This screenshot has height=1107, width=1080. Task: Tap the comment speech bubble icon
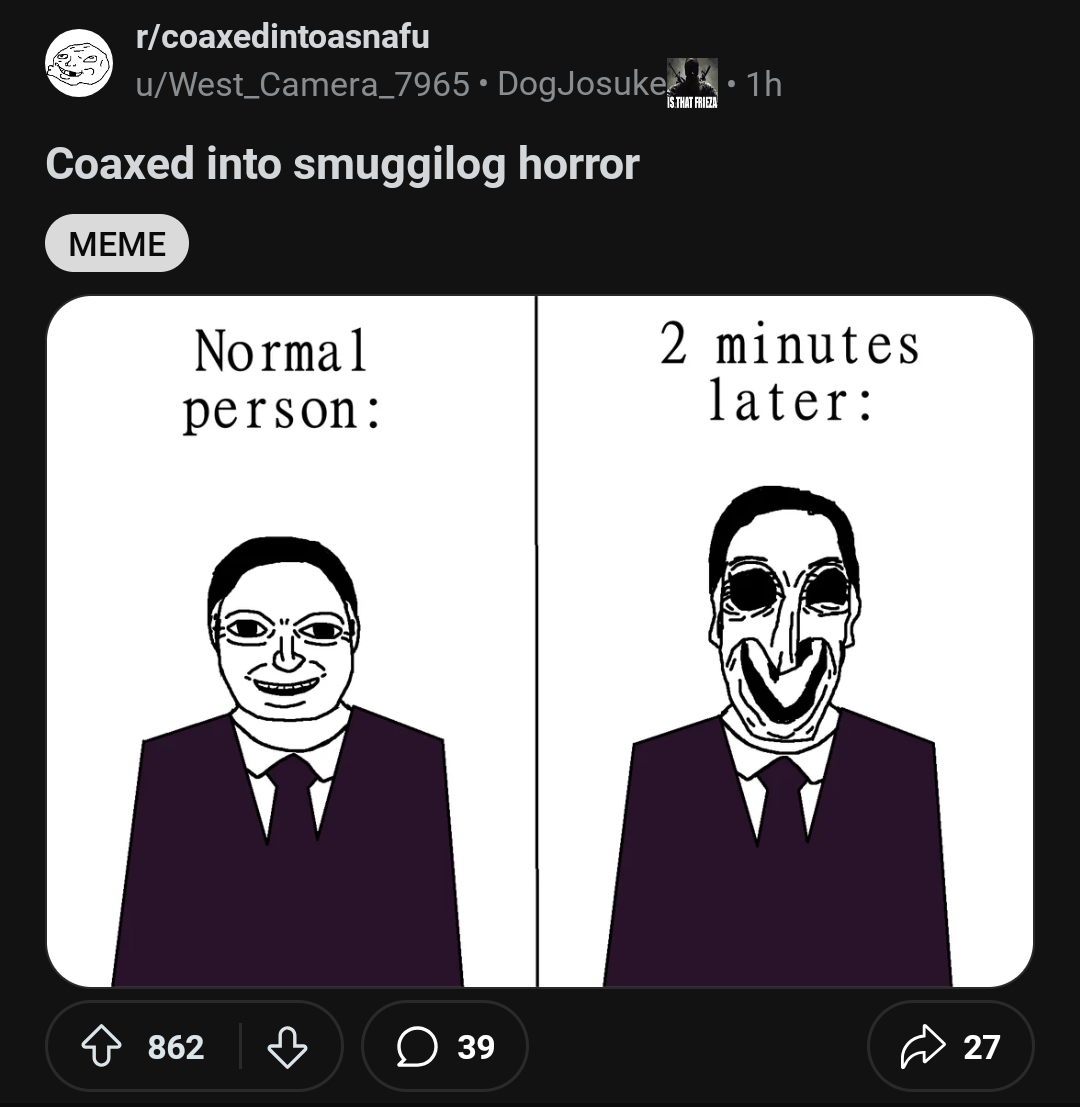pos(414,1046)
